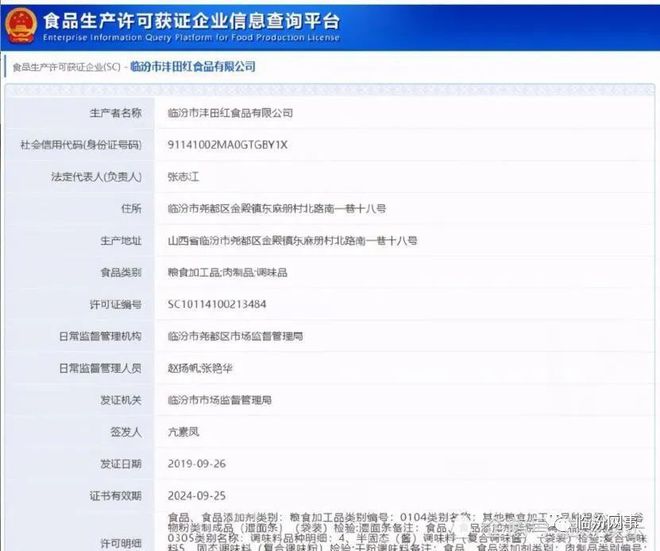The image size is (660, 551).
Task: Select the label 发证日期
Action: pos(121,464)
